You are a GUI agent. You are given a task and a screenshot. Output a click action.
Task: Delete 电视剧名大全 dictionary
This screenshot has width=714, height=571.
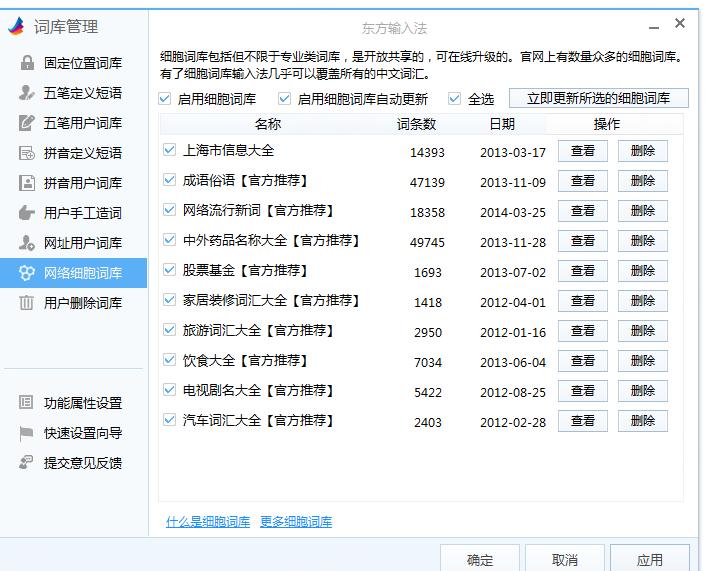click(x=643, y=391)
